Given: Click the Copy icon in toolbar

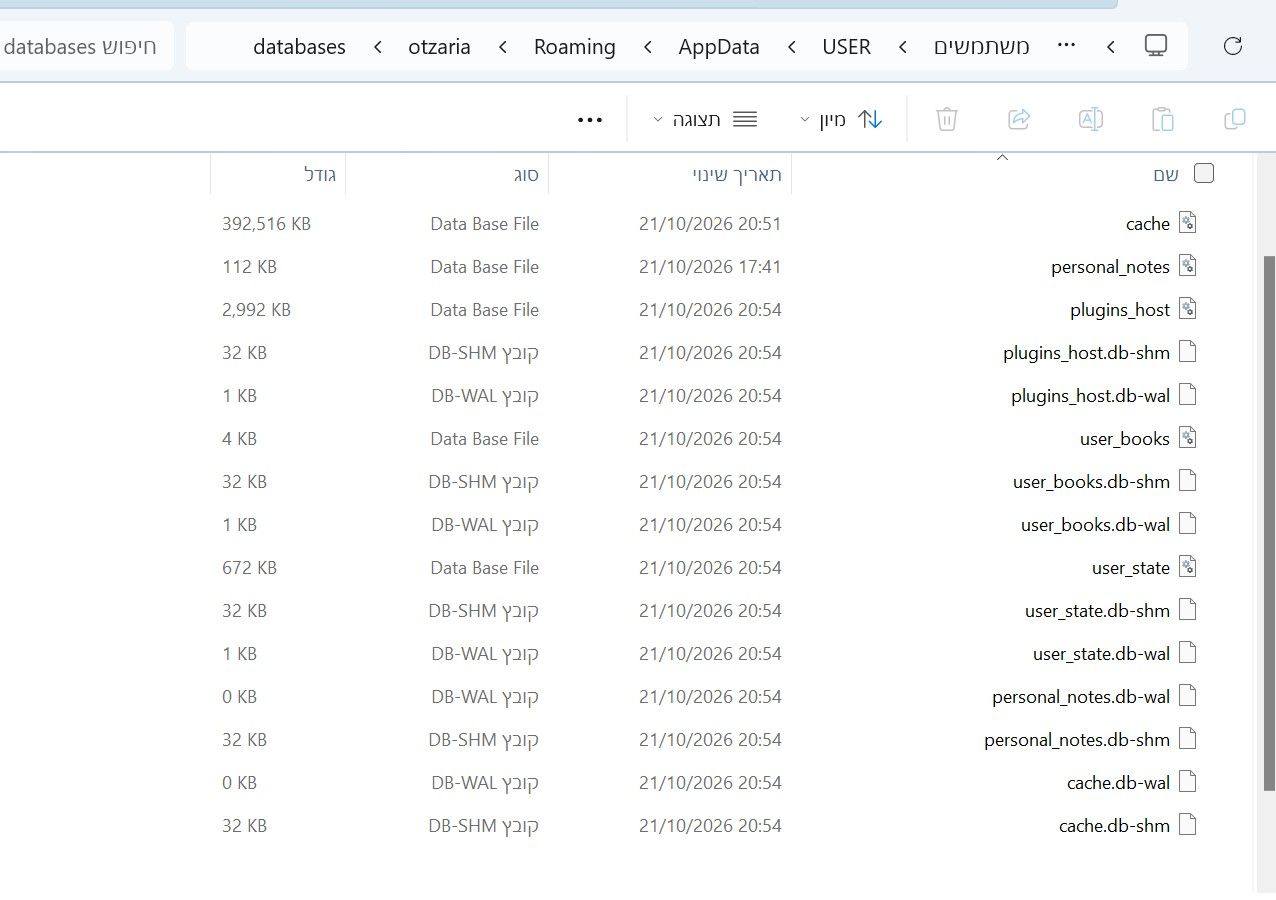Looking at the screenshot, I should pyautogui.click(x=1235, y=119).
